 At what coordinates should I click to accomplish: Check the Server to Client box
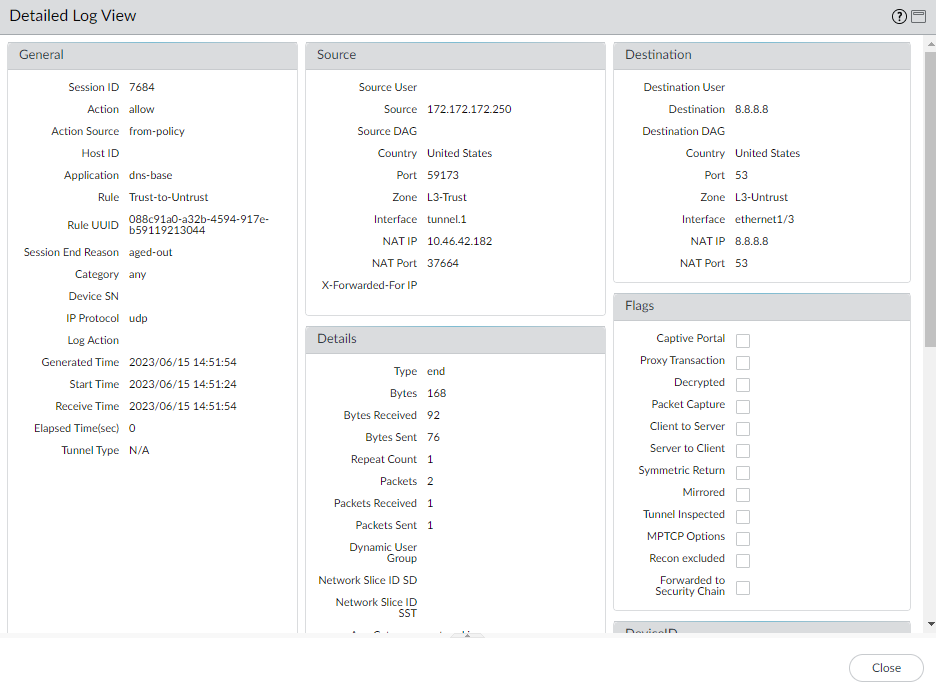point(743,451)
